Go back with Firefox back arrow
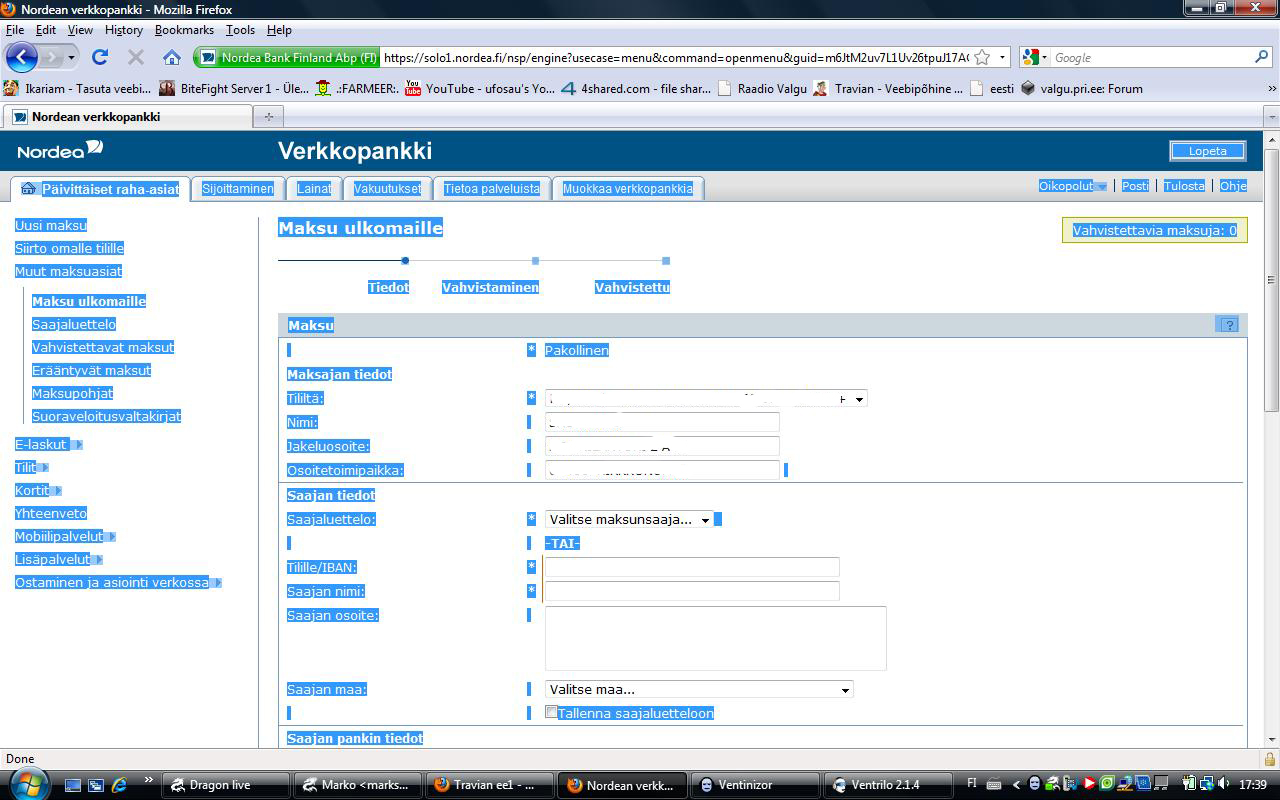This screenshot has height=800, width=1280. (23, 57)
